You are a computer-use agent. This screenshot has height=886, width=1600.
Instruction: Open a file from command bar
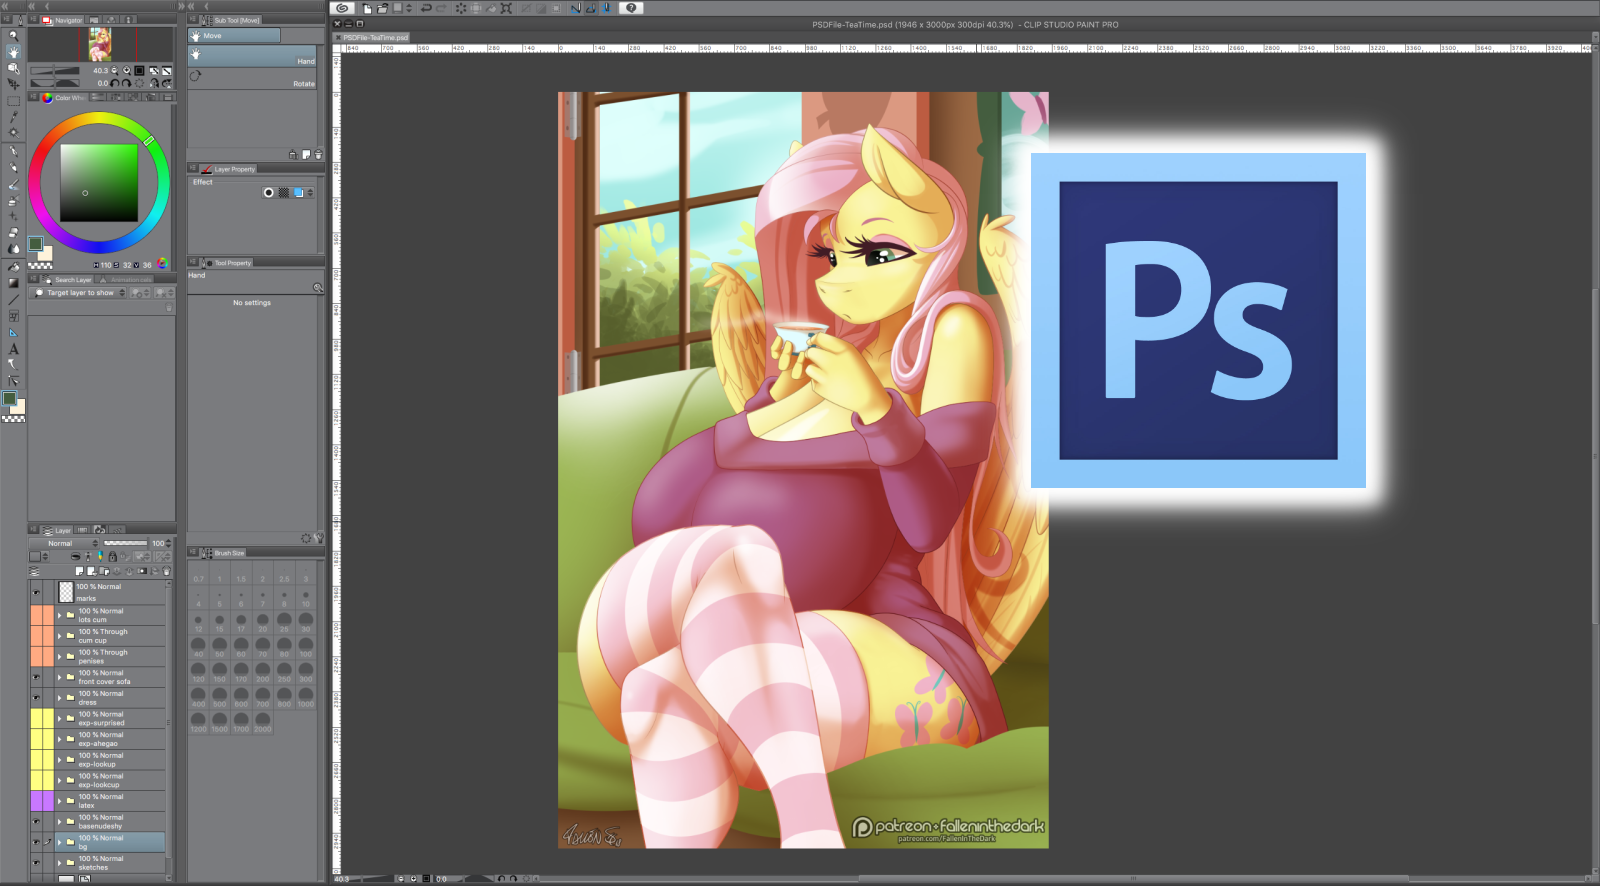click(x=382, y=8)
